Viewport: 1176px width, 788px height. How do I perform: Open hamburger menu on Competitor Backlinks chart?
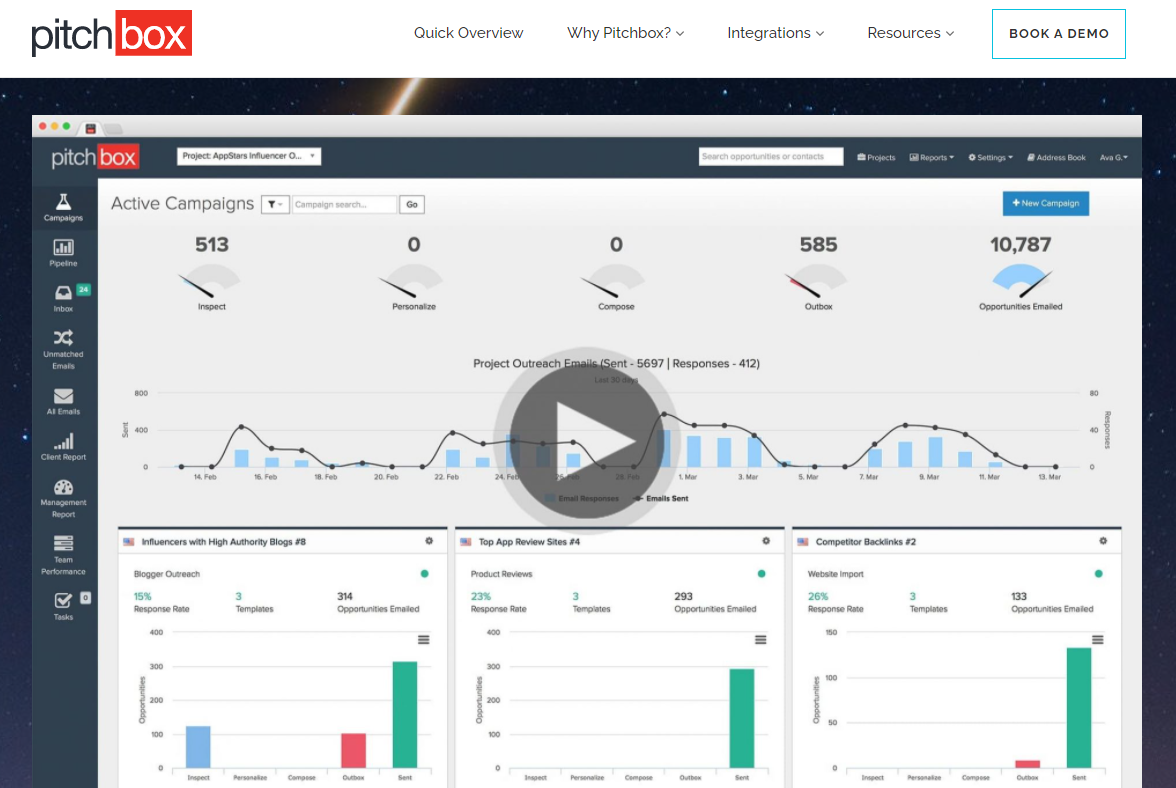pos(1097,640)
